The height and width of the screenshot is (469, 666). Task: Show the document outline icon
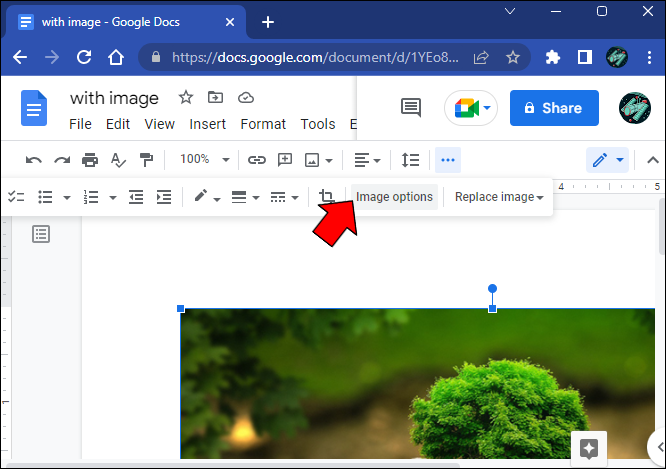(41, 234)
